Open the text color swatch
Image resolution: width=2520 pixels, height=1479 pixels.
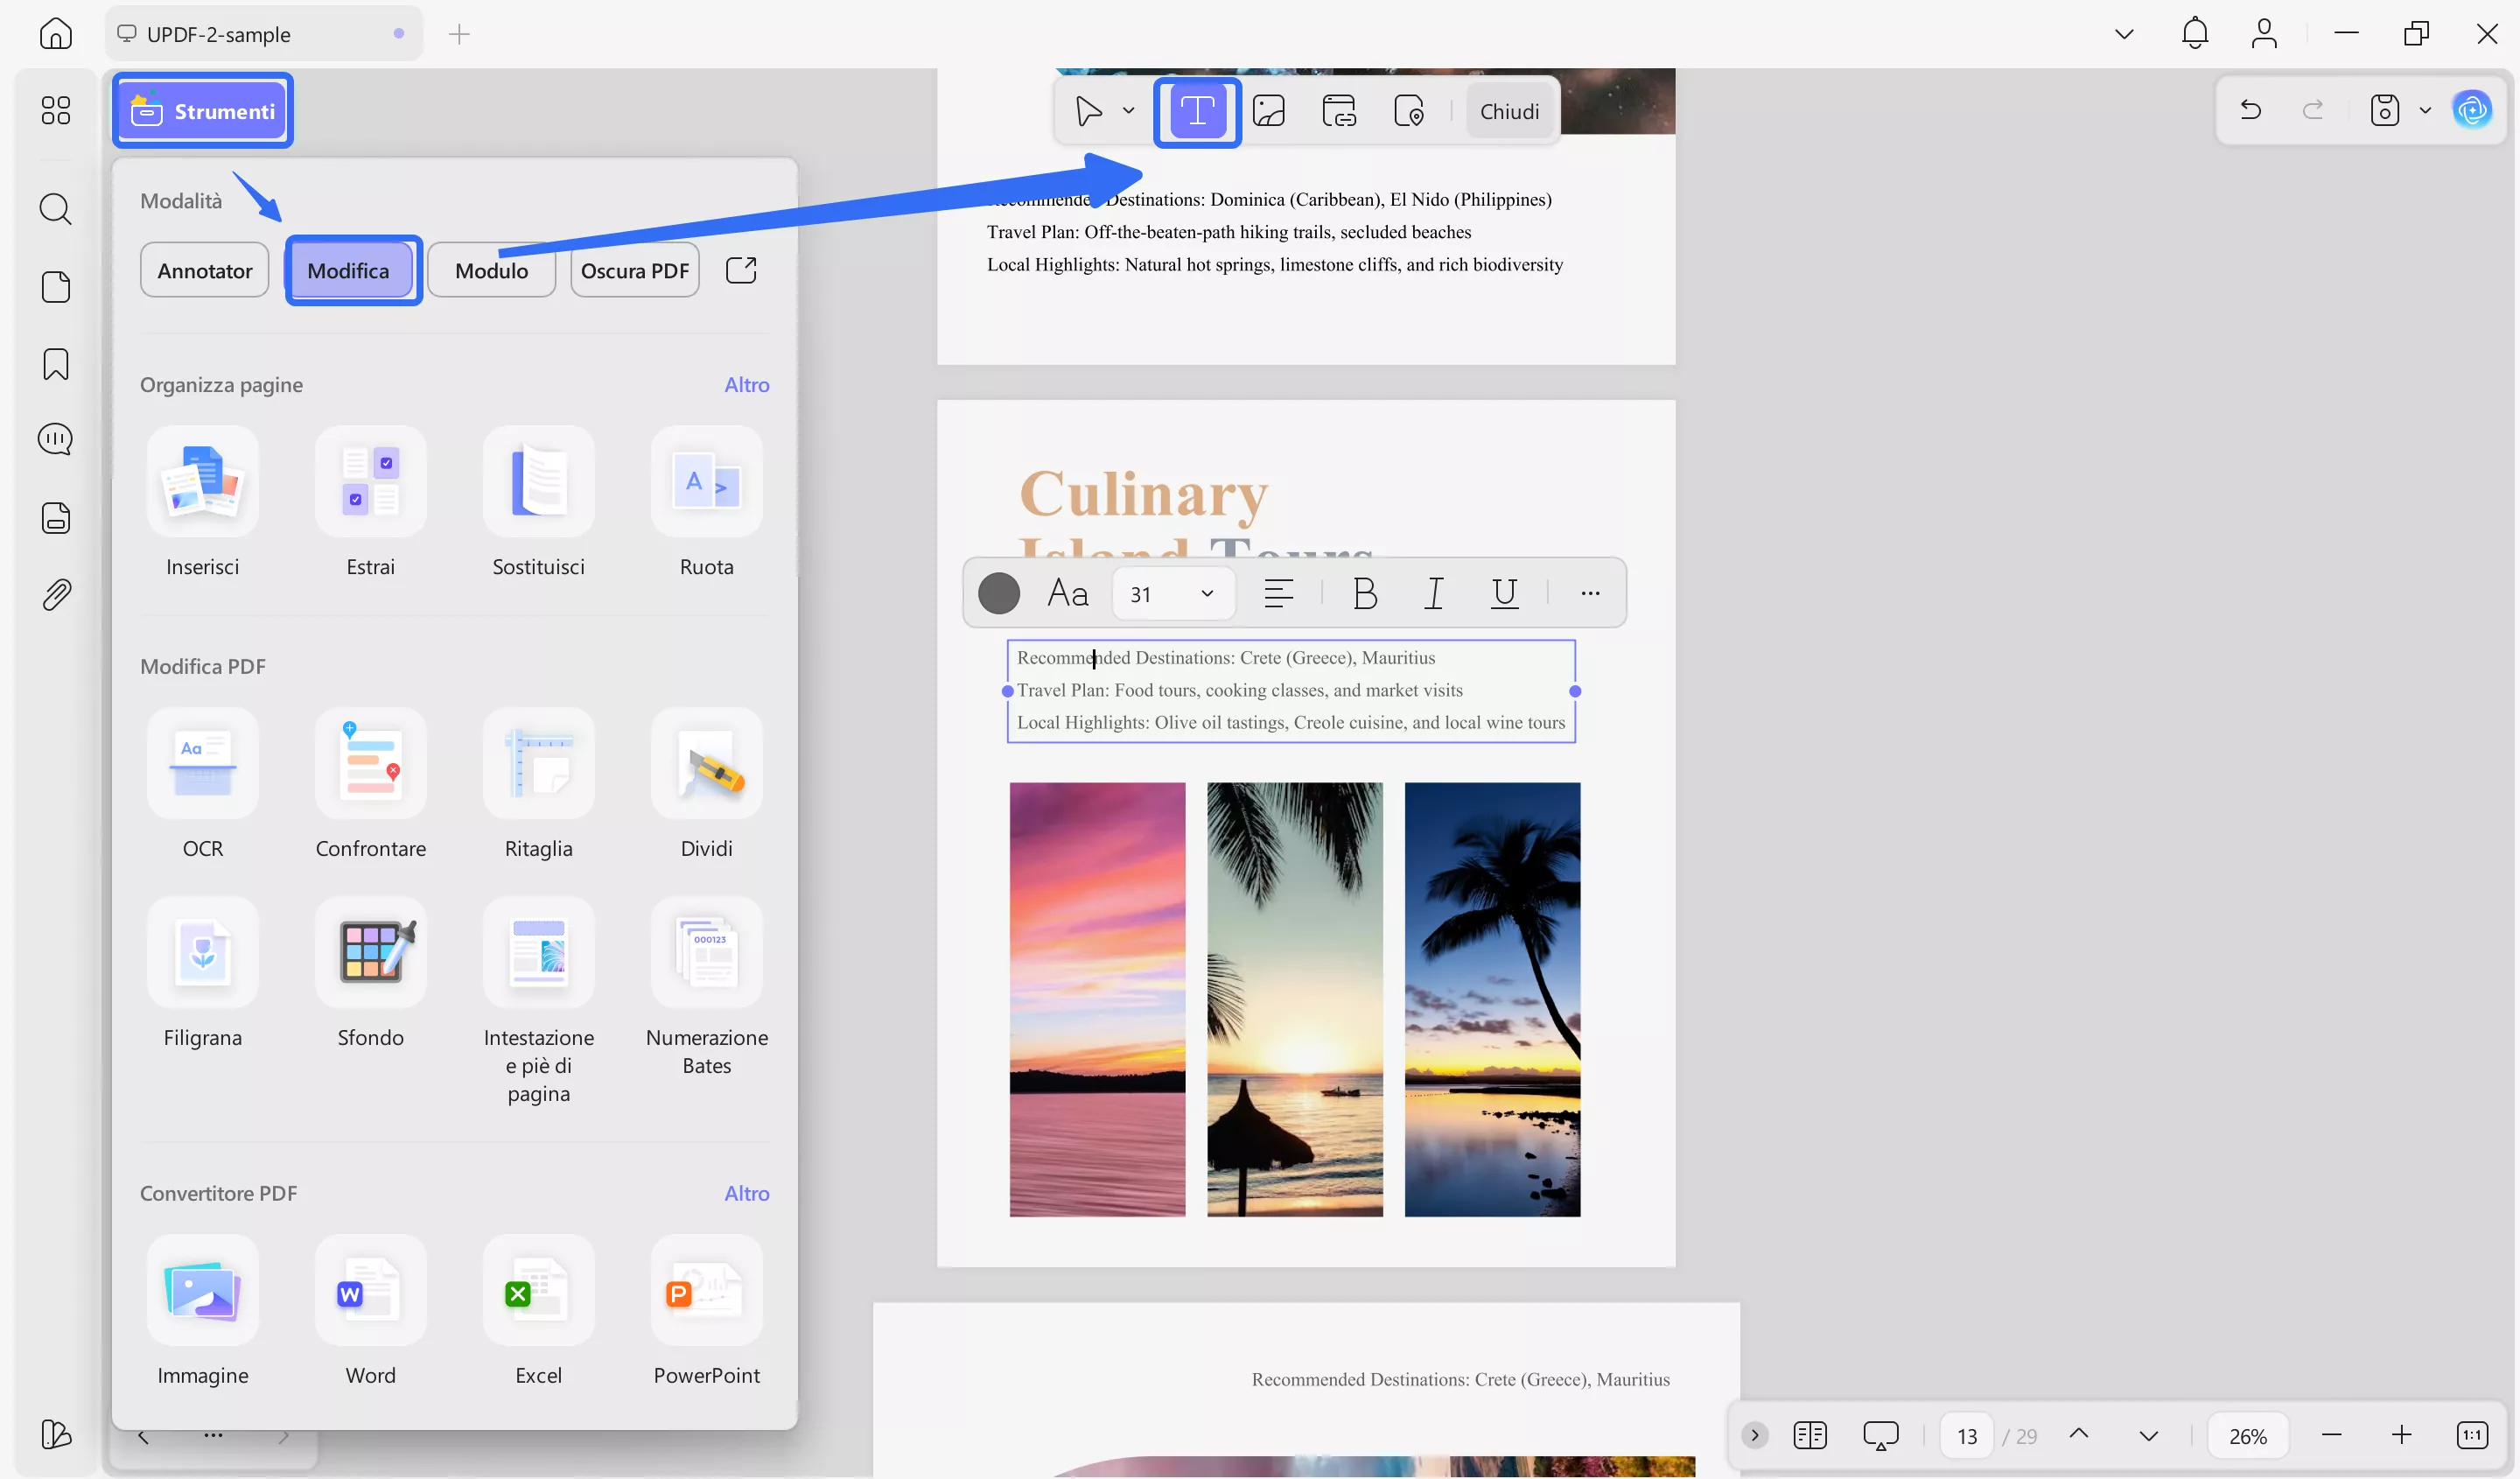pyautogui.click(x=999, y=592)
